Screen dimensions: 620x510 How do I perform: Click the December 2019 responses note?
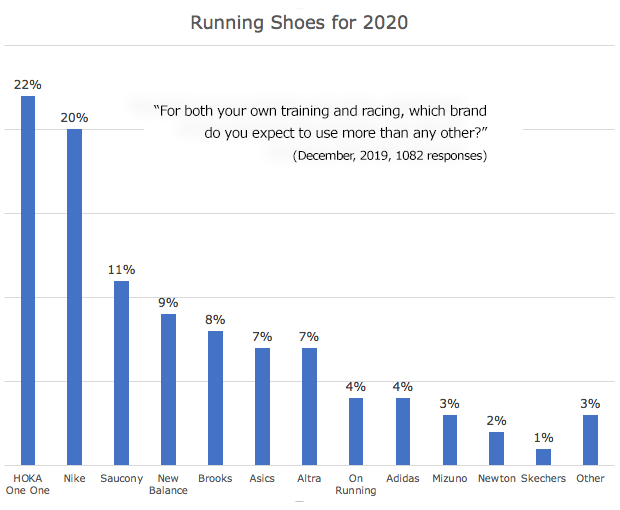[390, 157]
